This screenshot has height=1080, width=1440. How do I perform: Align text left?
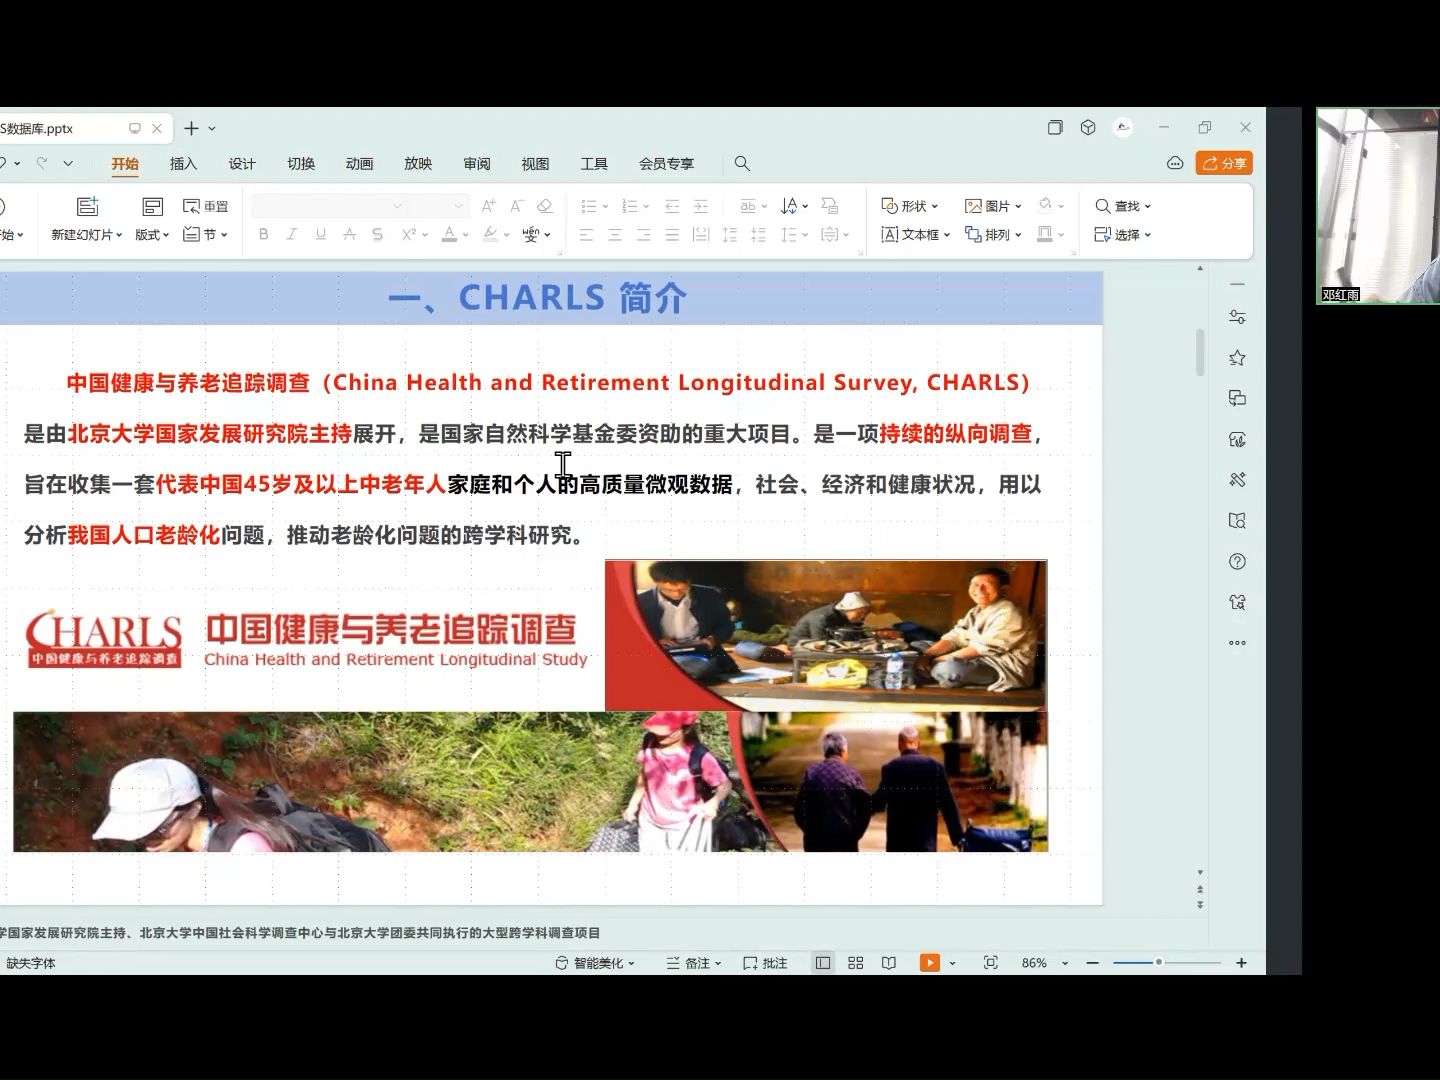586,235
